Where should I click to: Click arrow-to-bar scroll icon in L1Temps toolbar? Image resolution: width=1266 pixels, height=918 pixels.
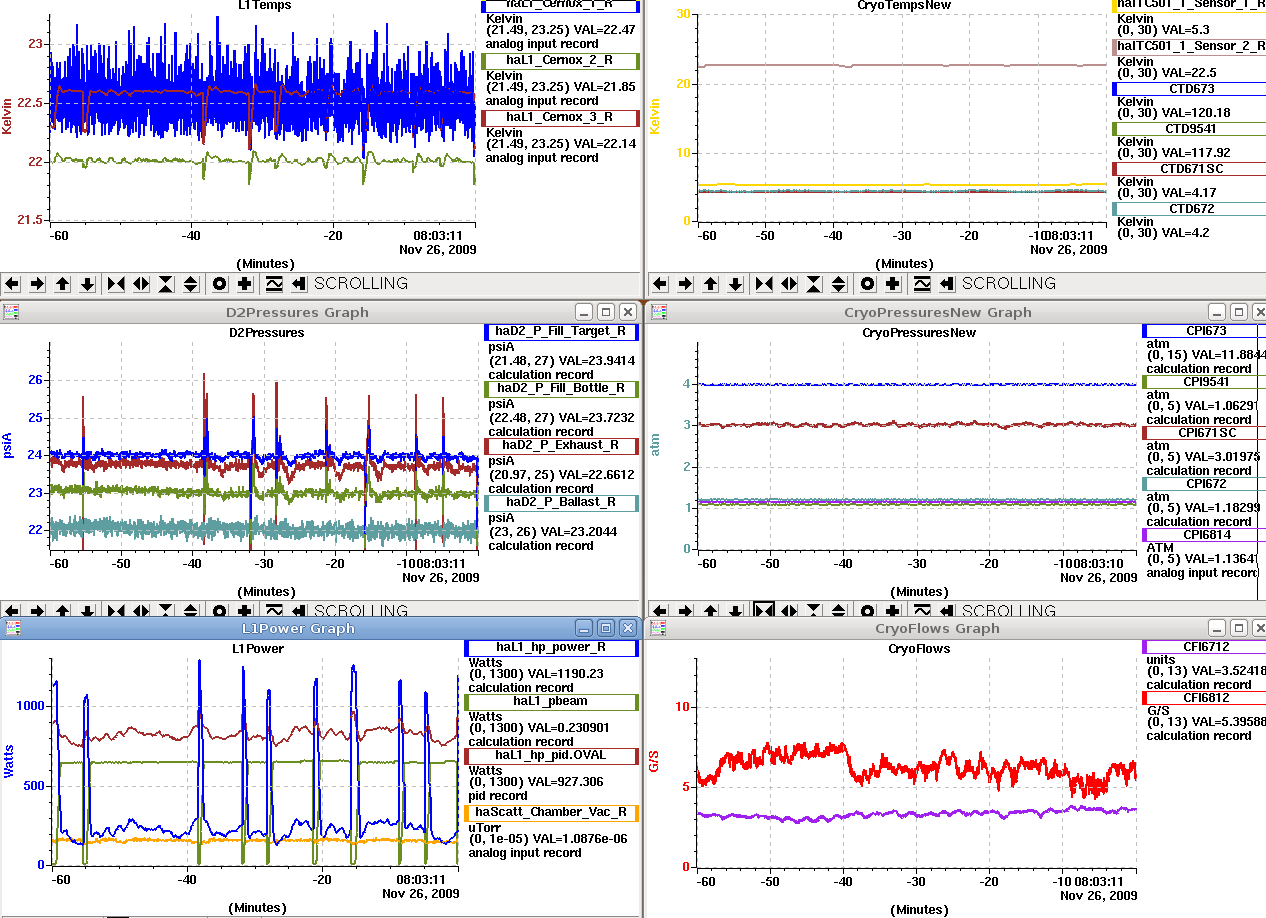pos(299,284)
